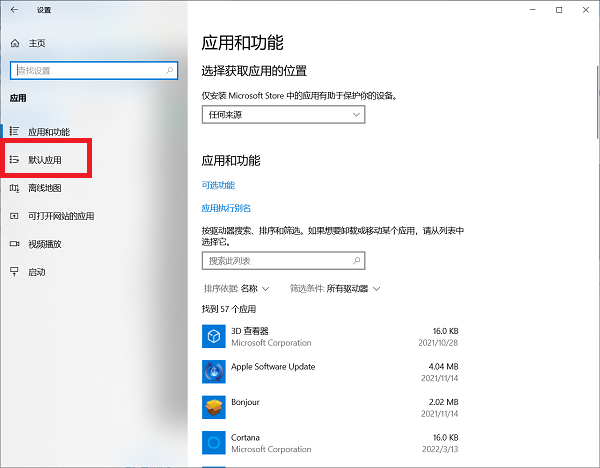Click the 离线地图 map icon
The image size is (600, 468).
coord(14,188)
